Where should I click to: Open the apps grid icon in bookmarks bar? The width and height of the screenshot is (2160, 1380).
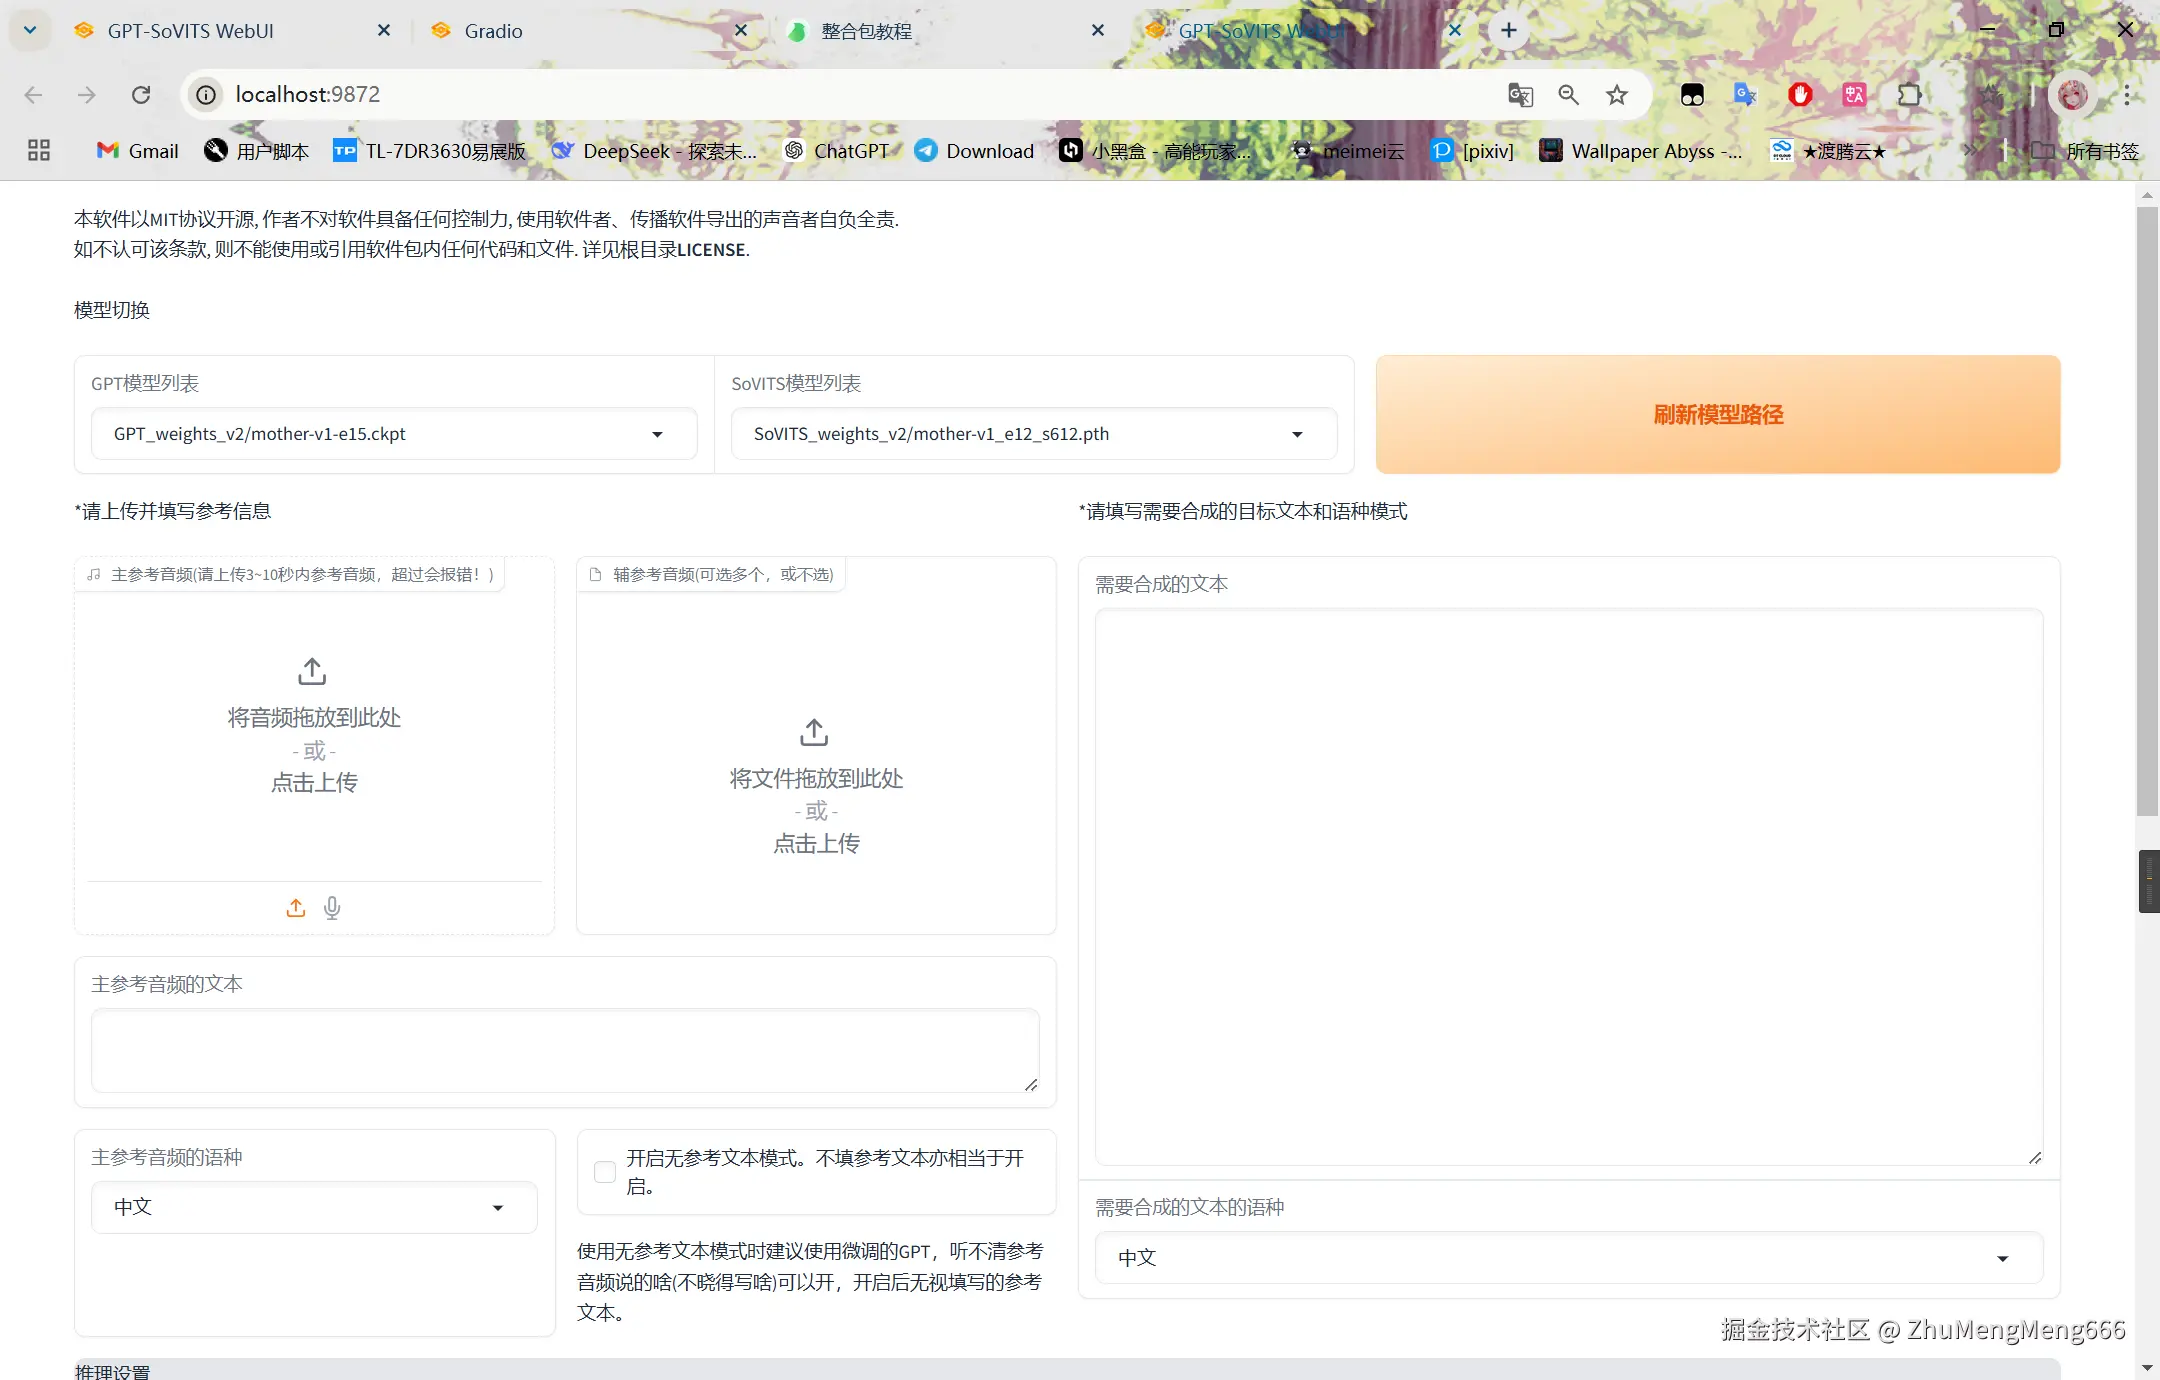click(39, 150)
